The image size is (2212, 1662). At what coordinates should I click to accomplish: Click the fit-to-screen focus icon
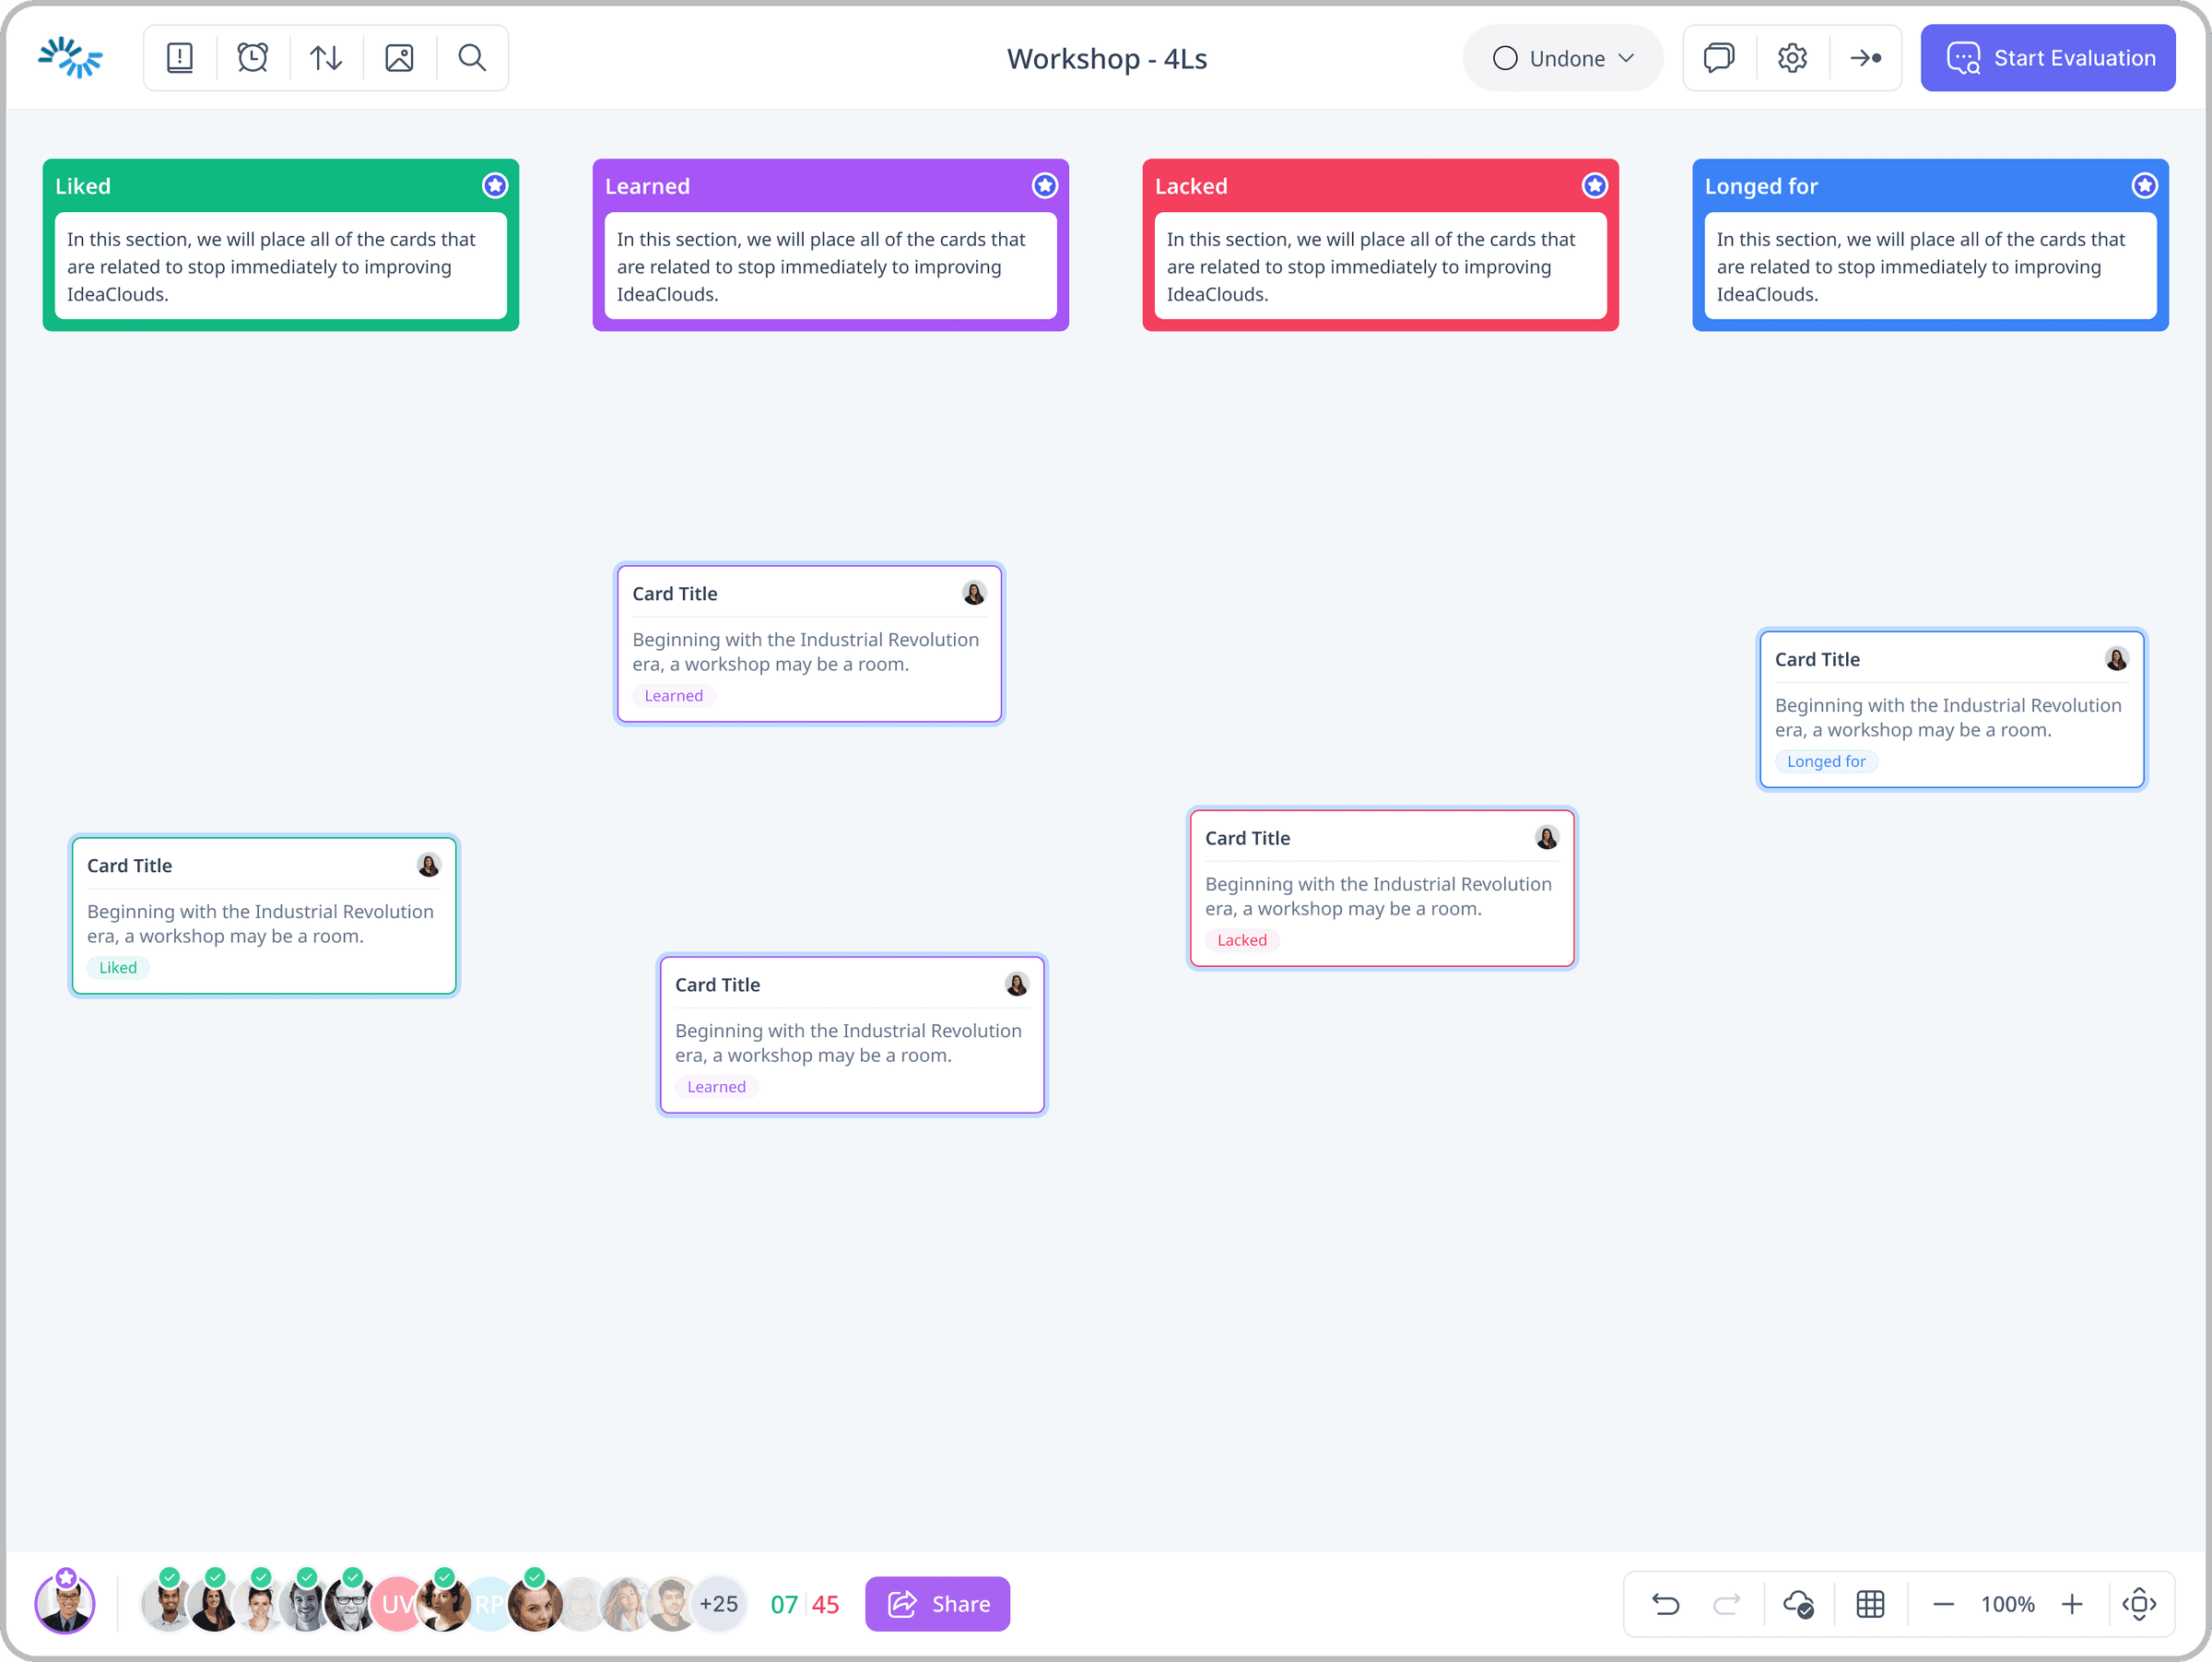click(2139, 1604)
